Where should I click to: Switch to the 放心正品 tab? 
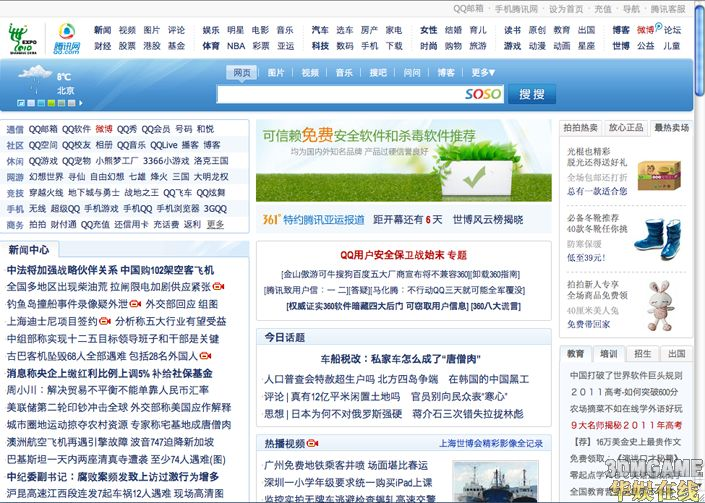[x=626, y=128]
